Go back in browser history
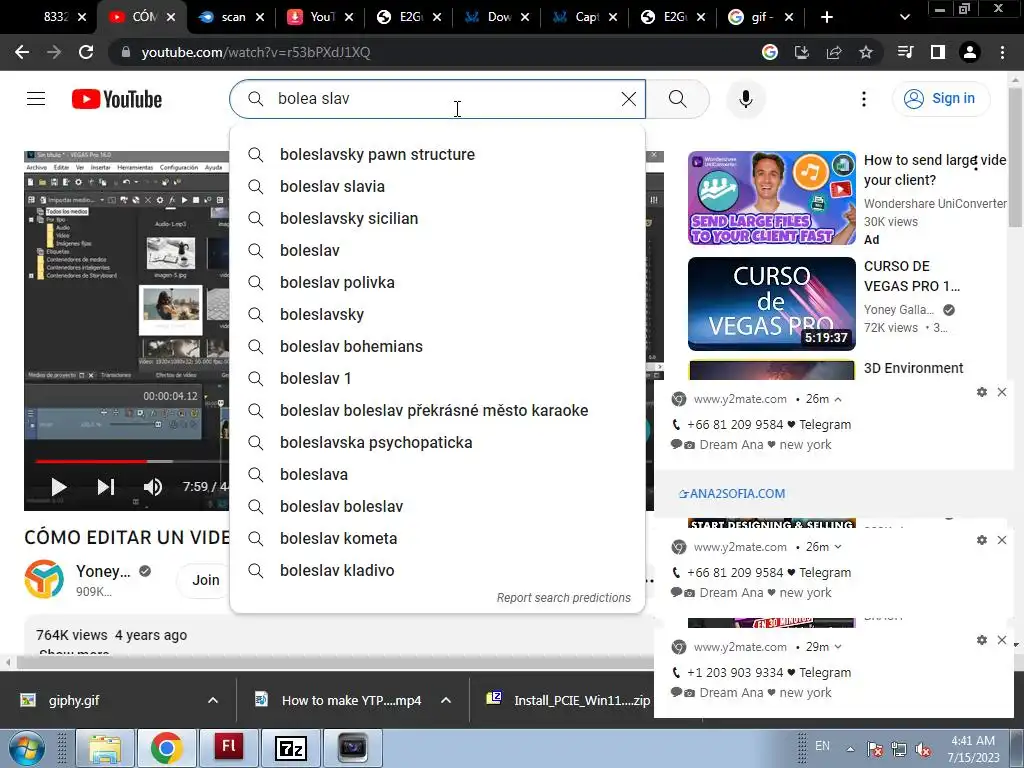This screenshot has height=768, width=1024. (22, 52)
